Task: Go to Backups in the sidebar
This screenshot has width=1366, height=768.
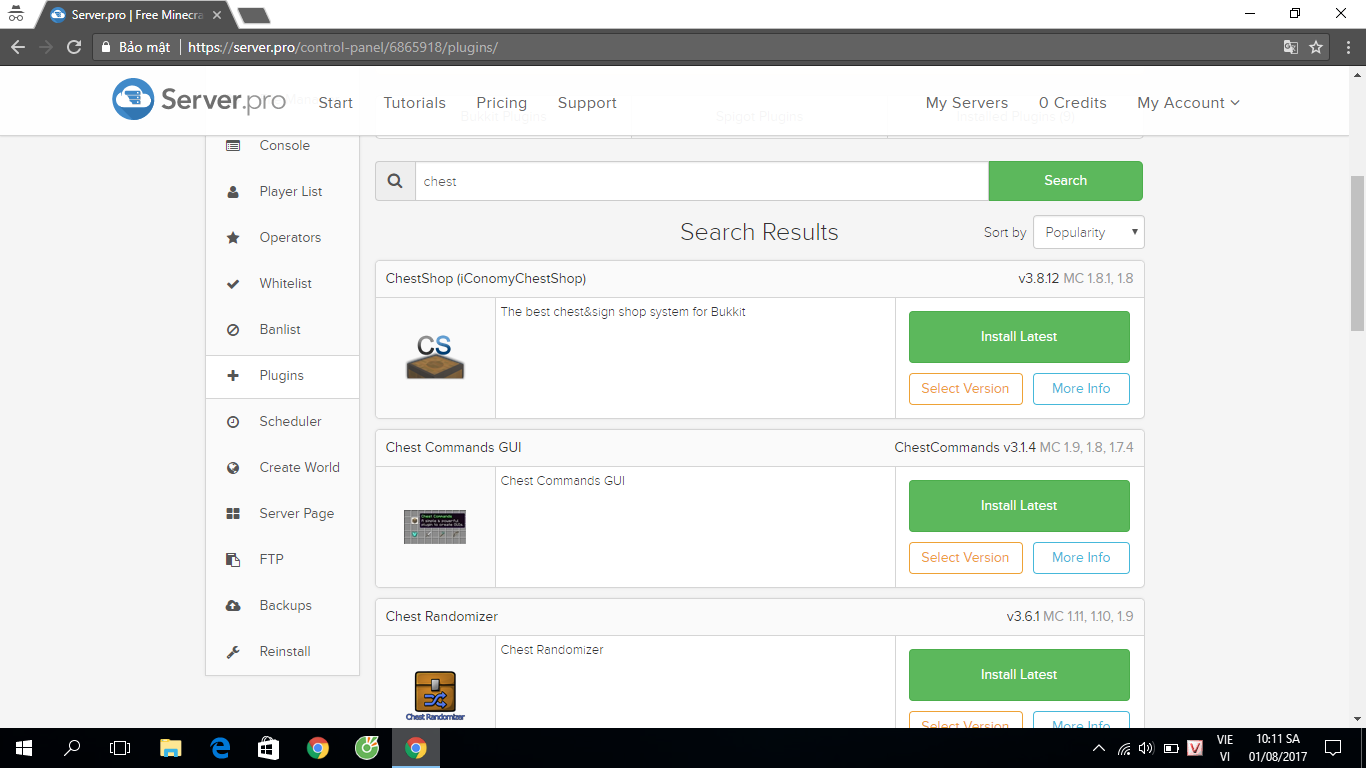Action: click(x=282, y=606)
